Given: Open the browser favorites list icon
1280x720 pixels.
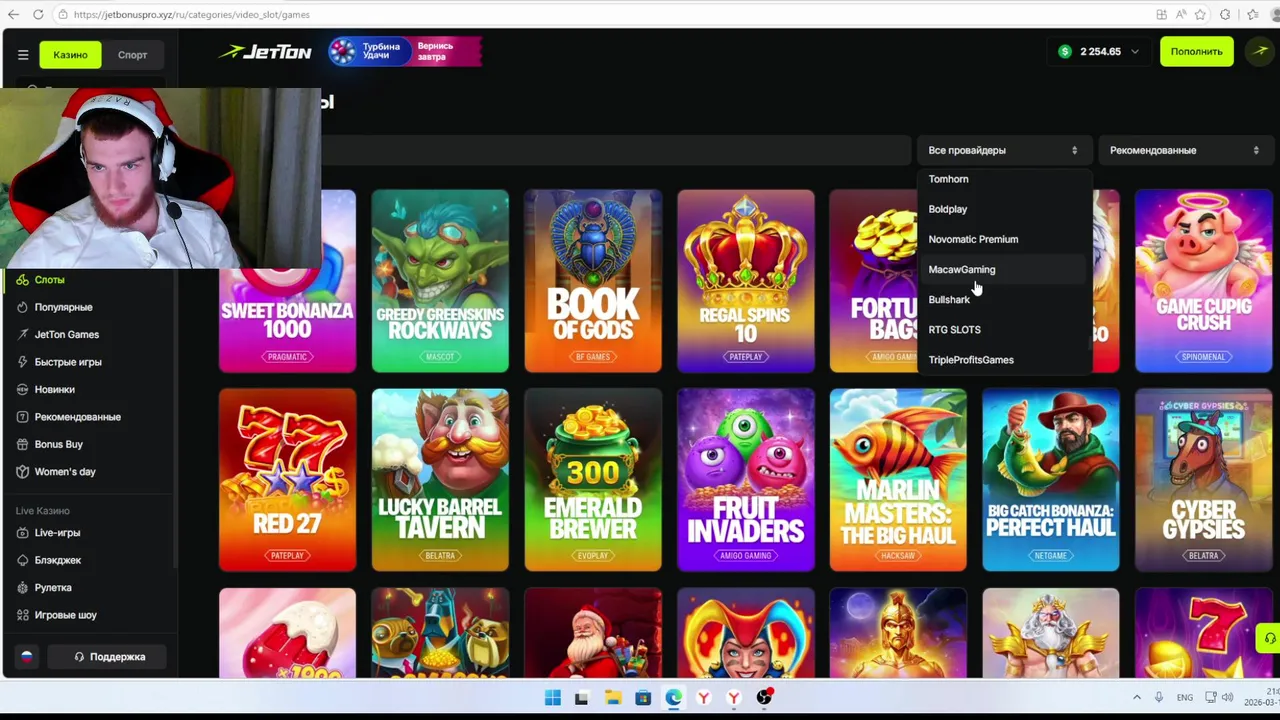Looking at the screenshot, I should [x=1253, y=14].
